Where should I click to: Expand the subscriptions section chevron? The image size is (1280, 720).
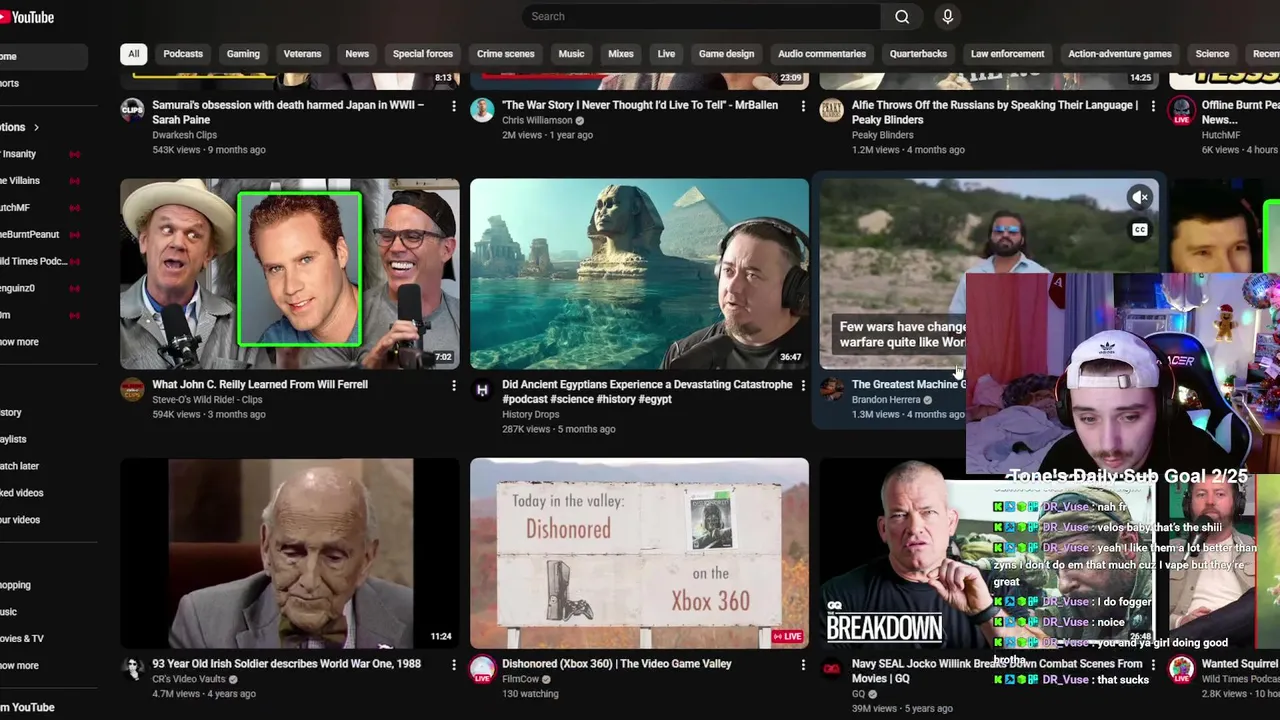pyautogui.click(x=36, y=127)
